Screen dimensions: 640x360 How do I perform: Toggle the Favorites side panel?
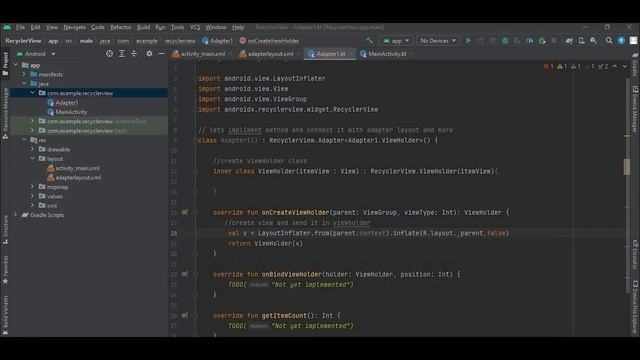[5, 270]
